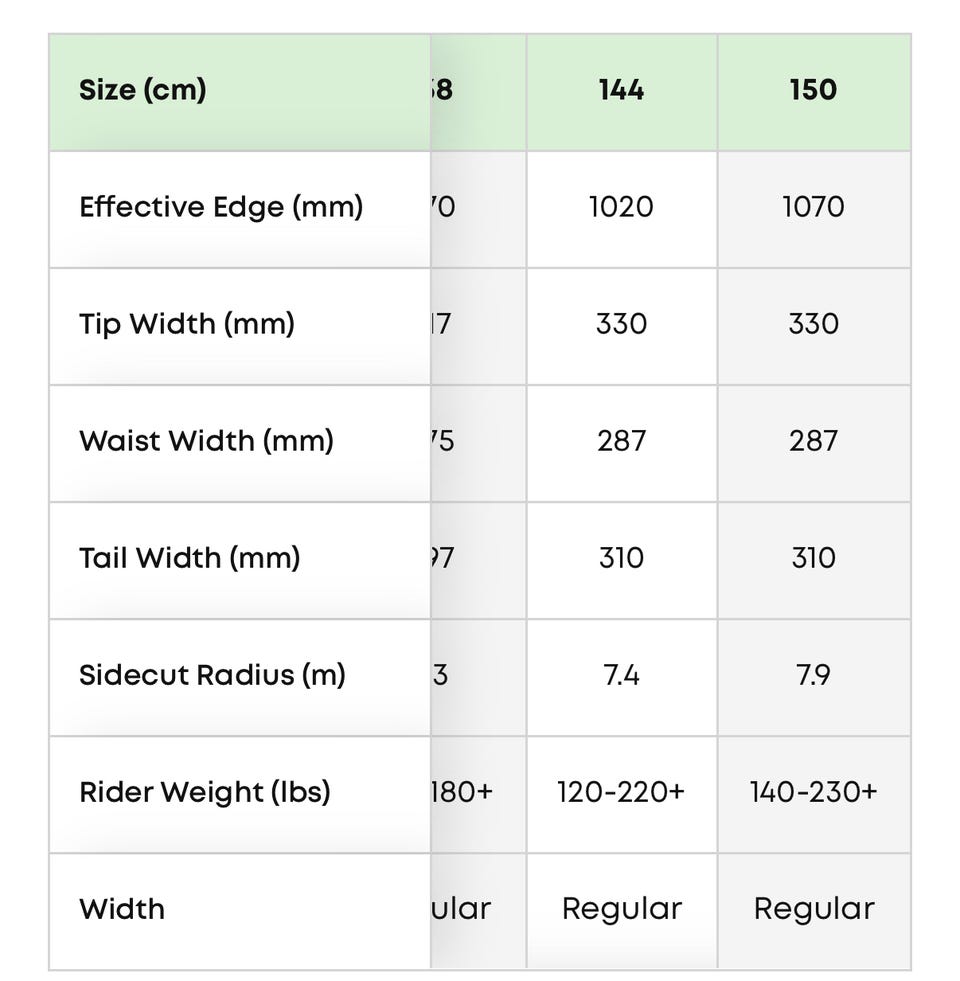Viewport: 960px width, 981px height.
Task: Click the Width row label
Action: (x=122, y=909)
